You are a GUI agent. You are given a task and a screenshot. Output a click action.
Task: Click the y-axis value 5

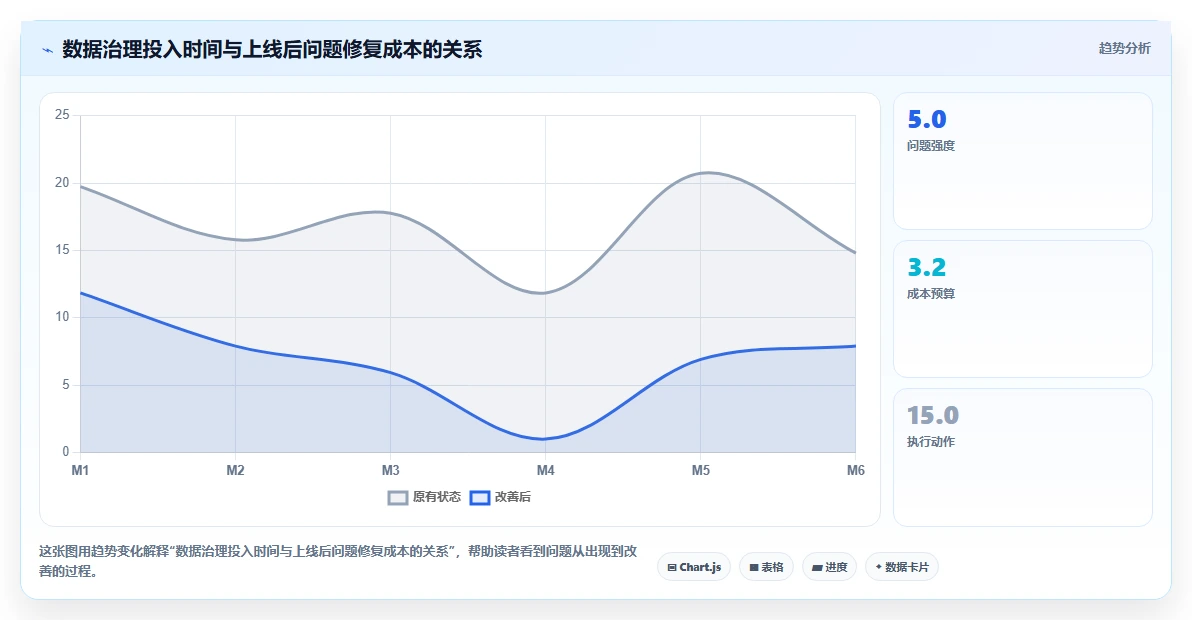(65, 384)
